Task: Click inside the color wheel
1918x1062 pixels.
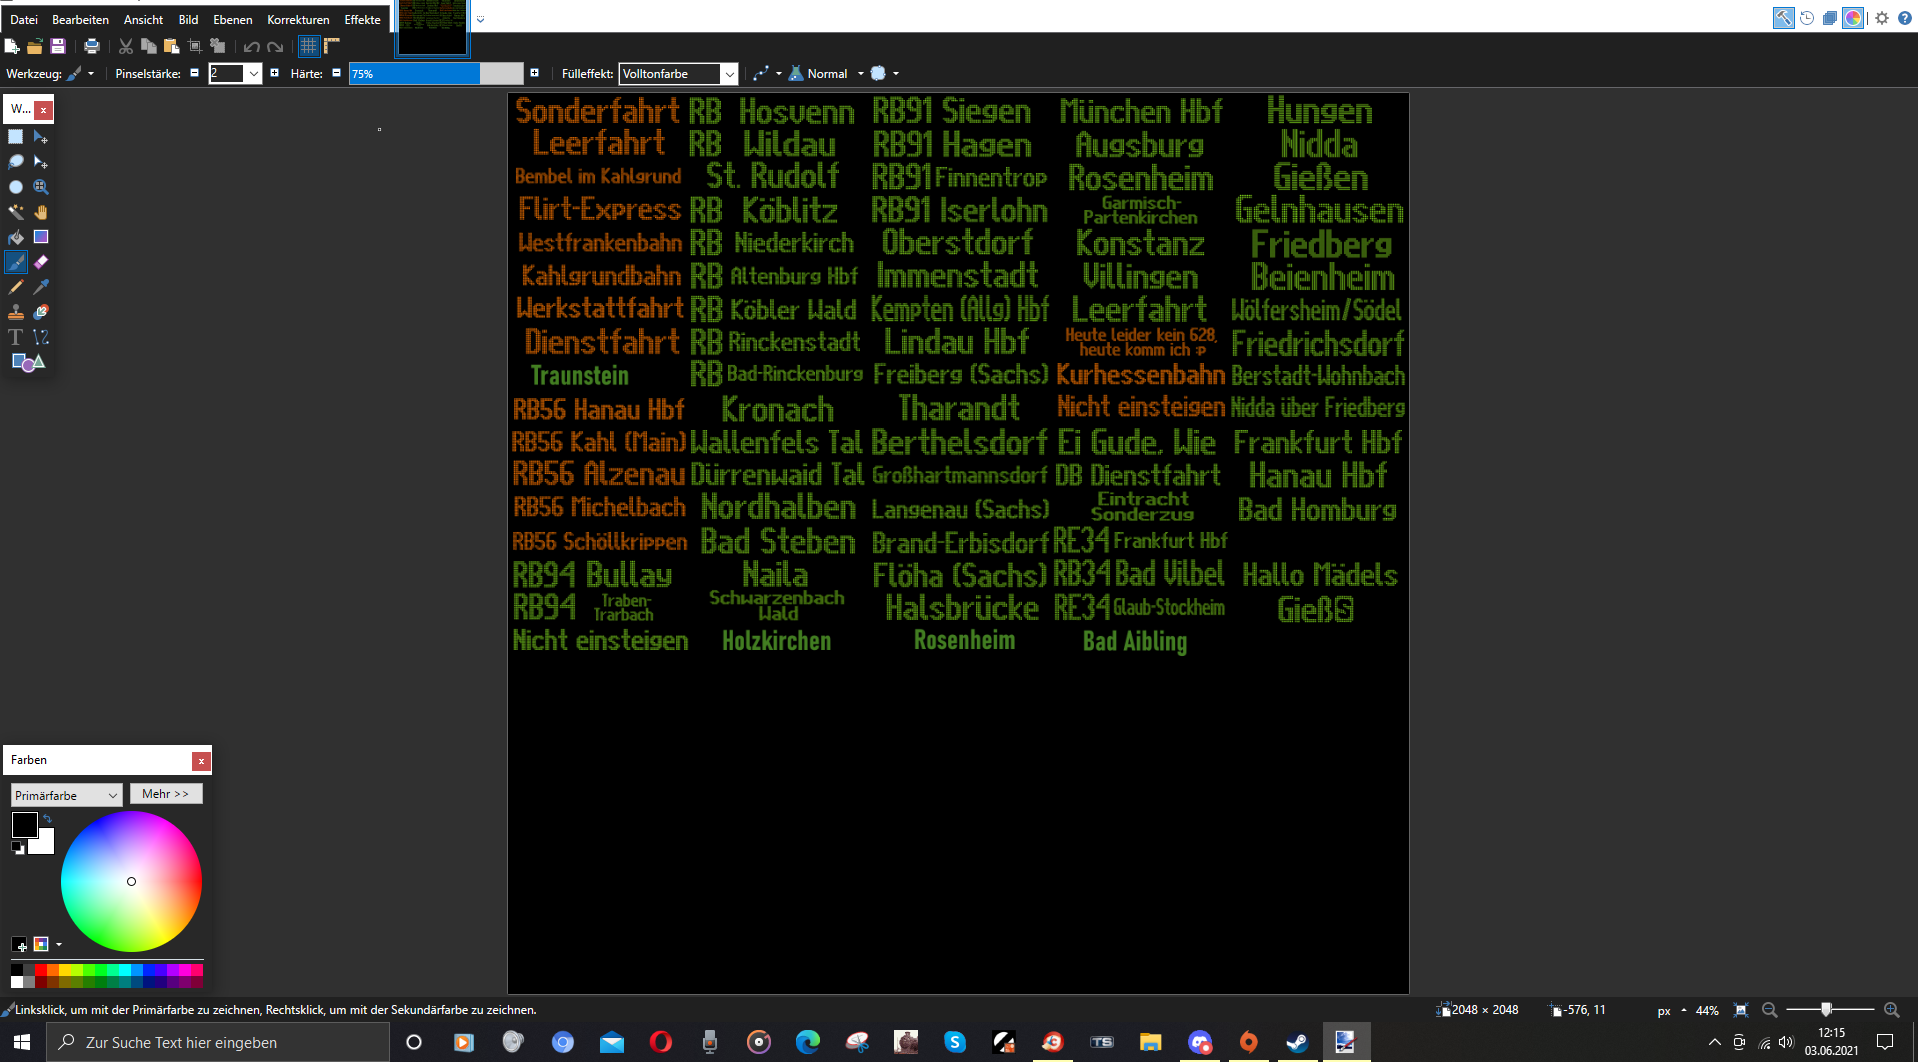Action: point(131,881)
